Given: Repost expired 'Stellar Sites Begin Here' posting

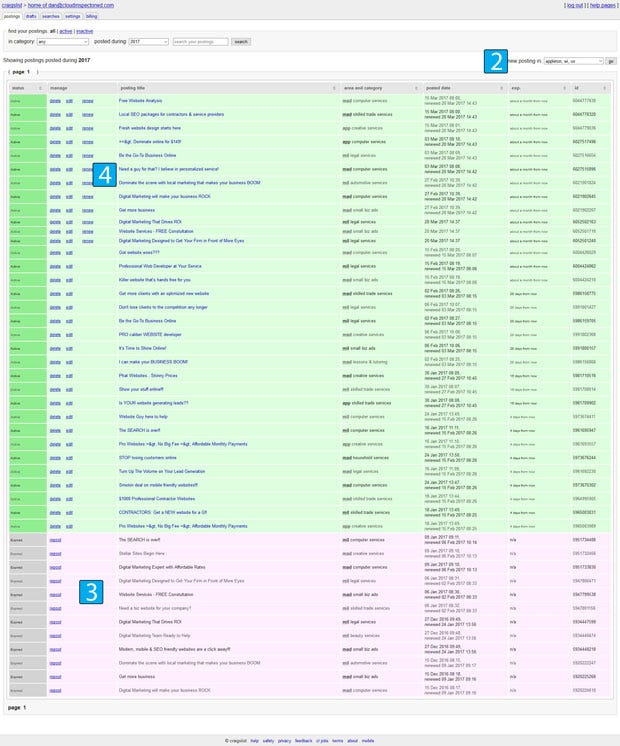Looking at the screenshot, I should (x=55, y=554).
